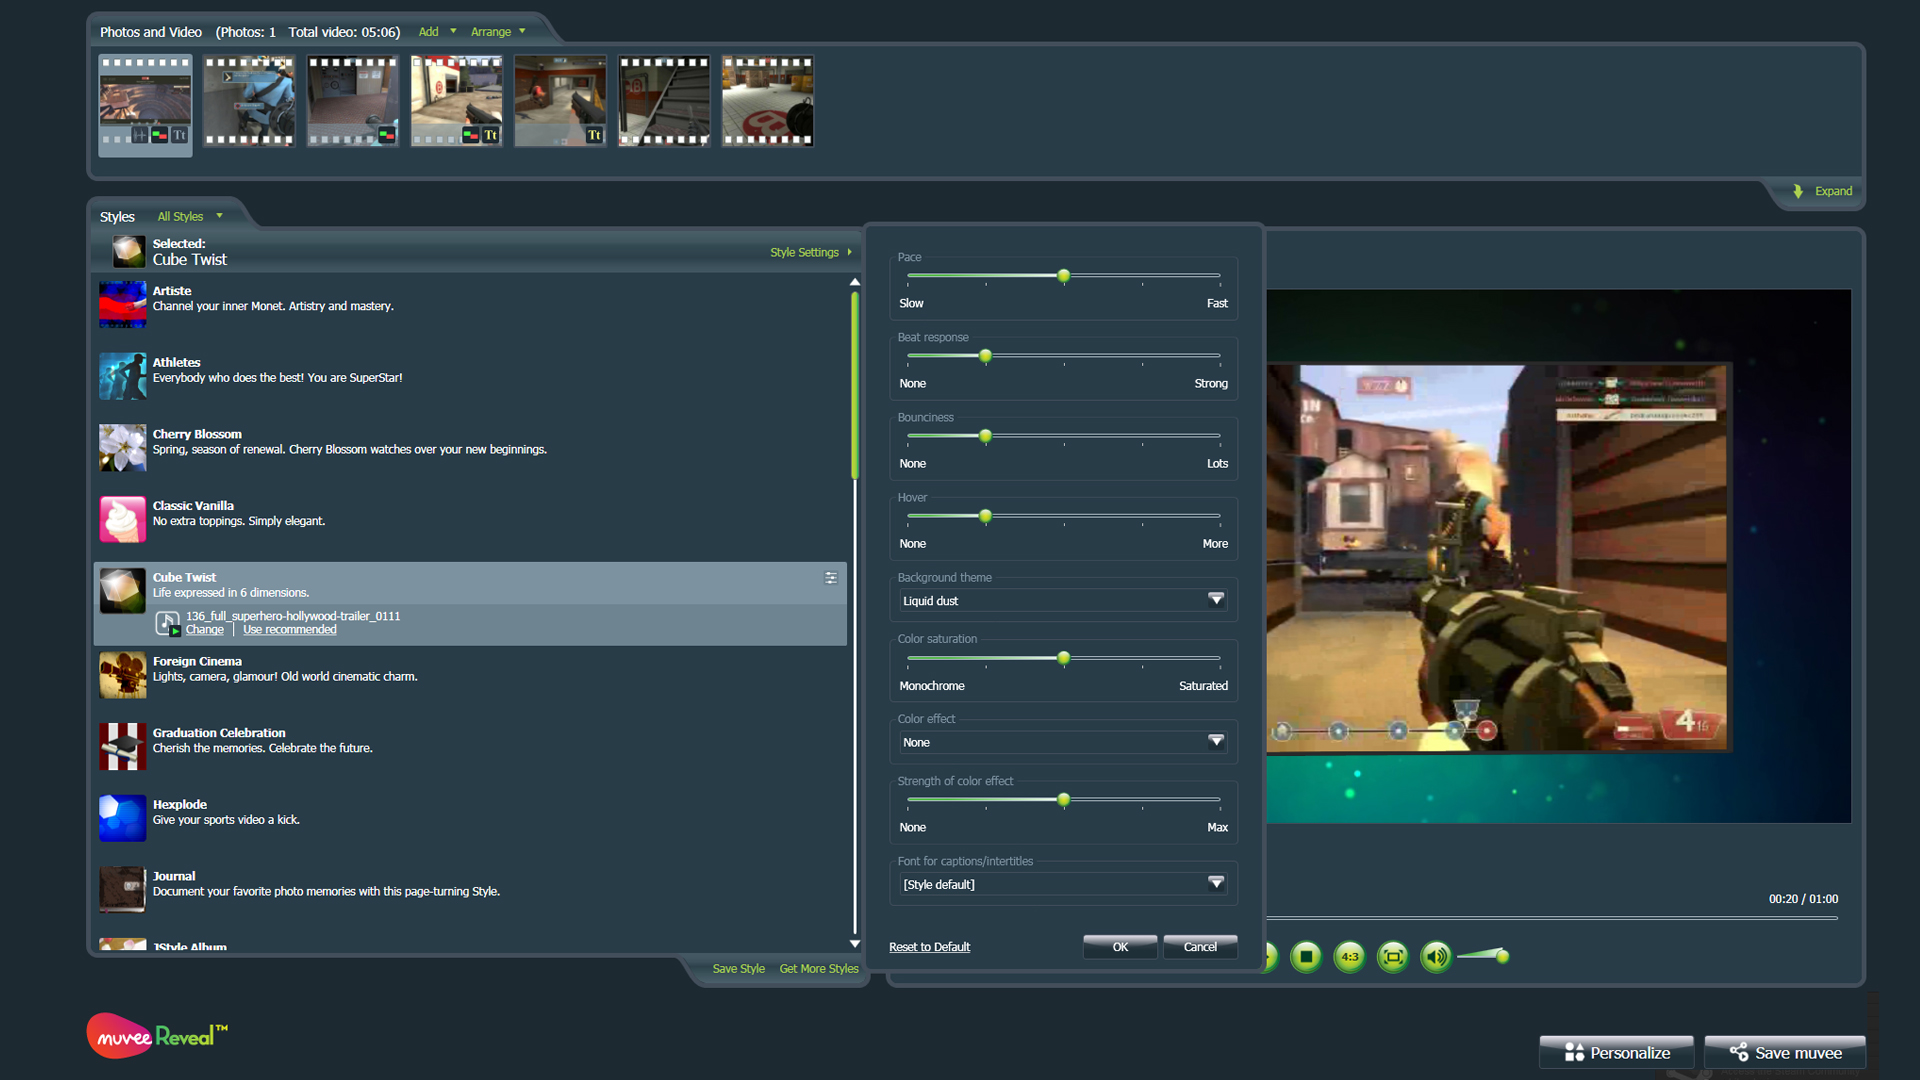Mute audio with the speaker icon
Screen dimensions: 1920x1080
(x=1436, y=956)
